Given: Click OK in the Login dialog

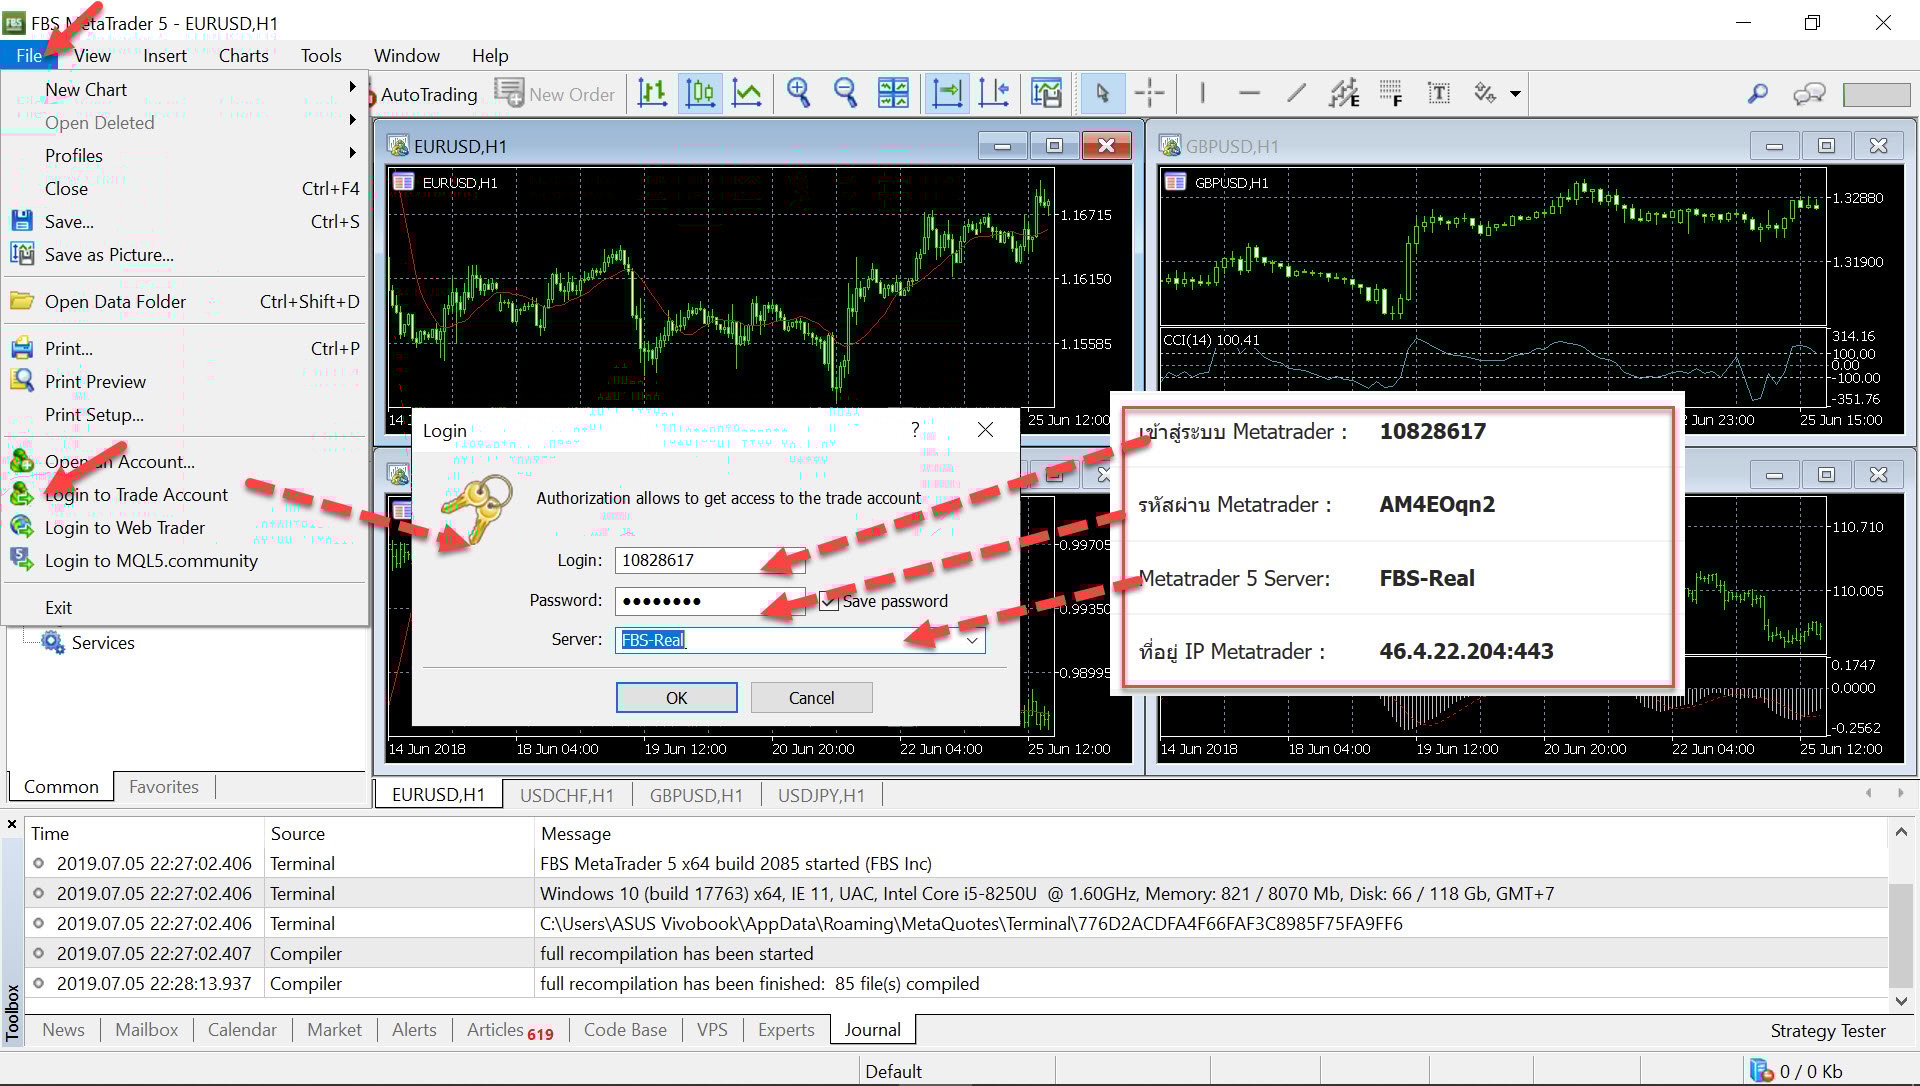Looking at the screenshot, I should coord(676,697).
